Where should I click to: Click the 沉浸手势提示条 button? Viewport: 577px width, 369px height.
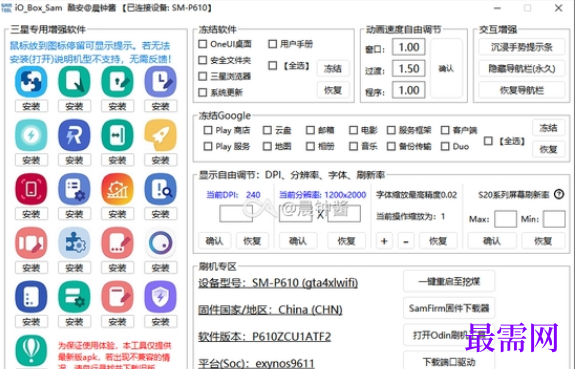[521, 47]
